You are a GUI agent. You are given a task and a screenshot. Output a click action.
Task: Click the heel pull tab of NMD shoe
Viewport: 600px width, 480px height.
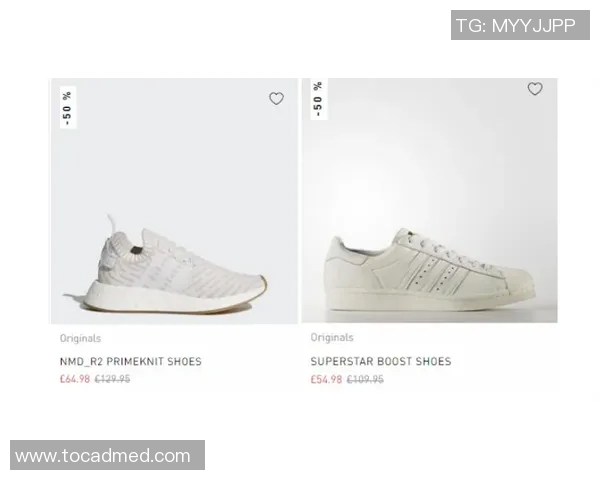pos(111,225)
